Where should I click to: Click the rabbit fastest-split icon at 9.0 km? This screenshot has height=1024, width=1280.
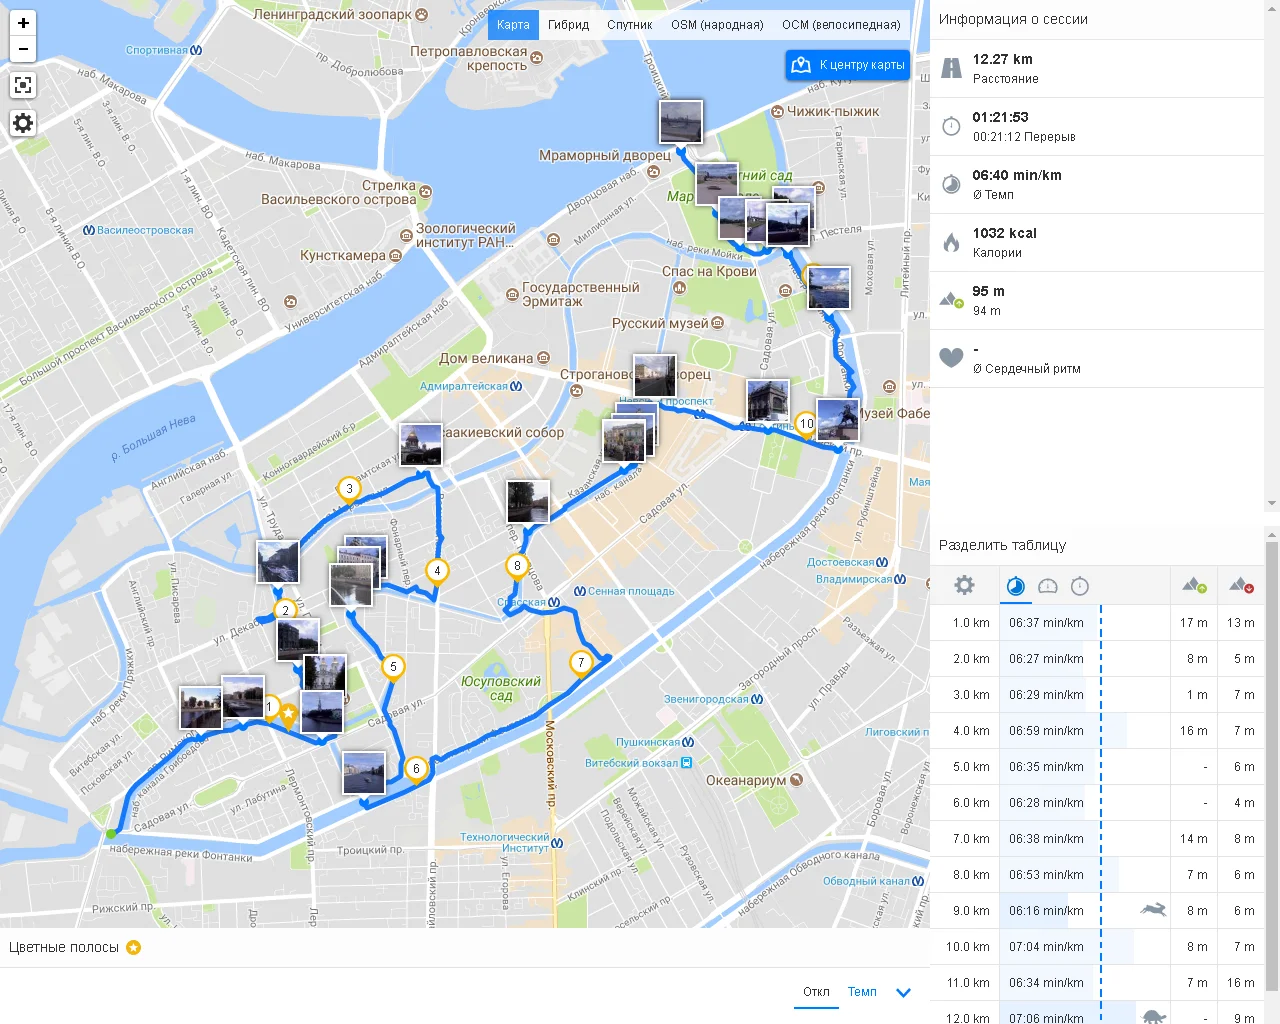pos(1153,910)
